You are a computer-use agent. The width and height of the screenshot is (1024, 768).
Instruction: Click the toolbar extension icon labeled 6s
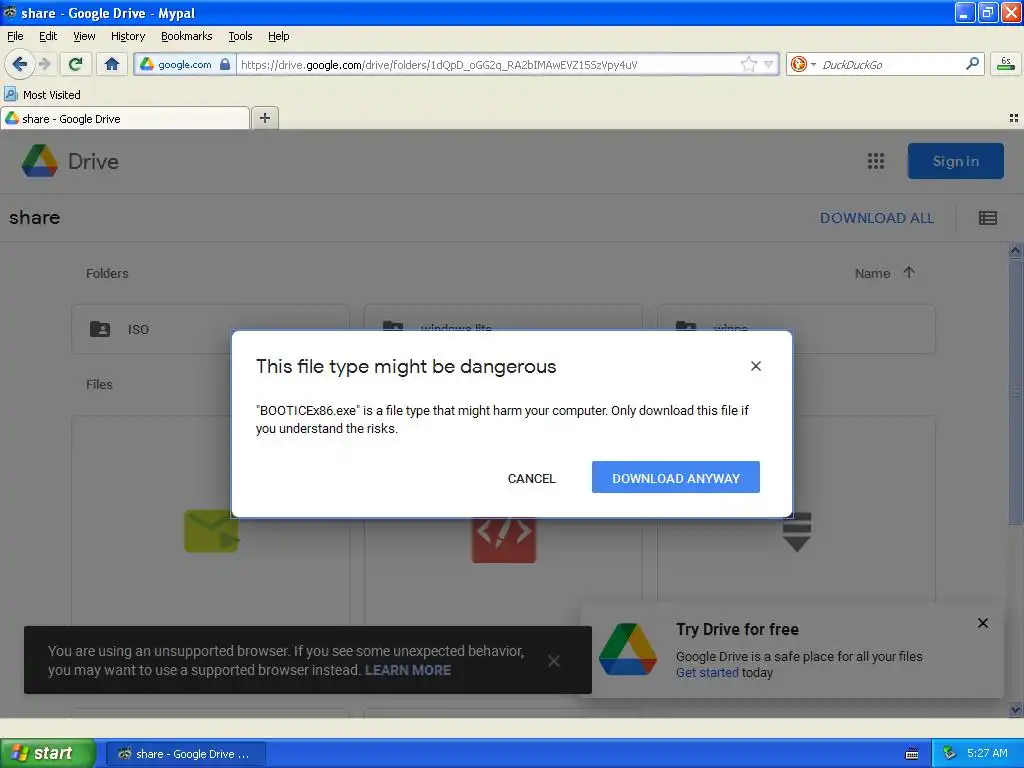[1006, 64]
